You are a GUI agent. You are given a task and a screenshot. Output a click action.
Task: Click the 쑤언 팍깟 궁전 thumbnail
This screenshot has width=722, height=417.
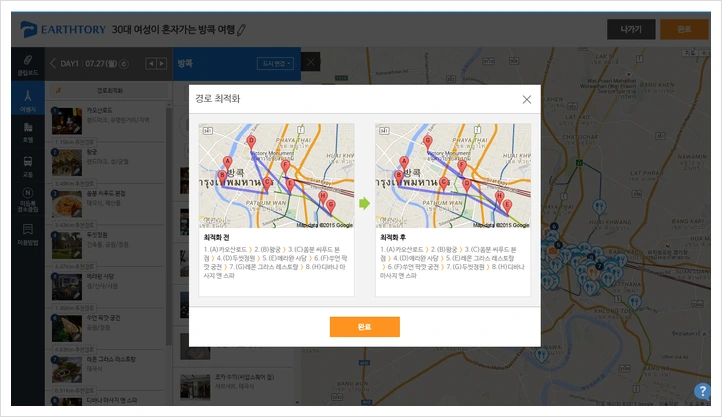67,328
